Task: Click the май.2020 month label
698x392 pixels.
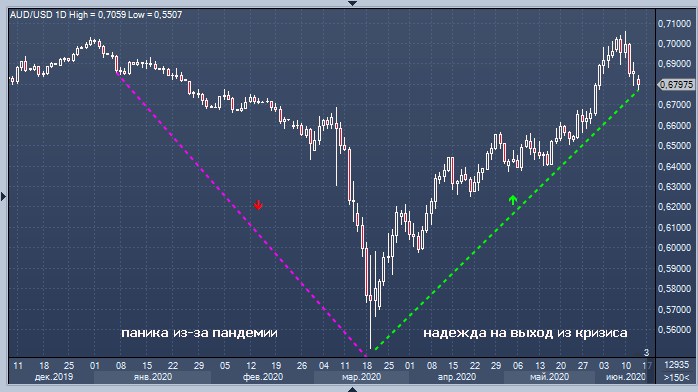Action: pos(549,377)
